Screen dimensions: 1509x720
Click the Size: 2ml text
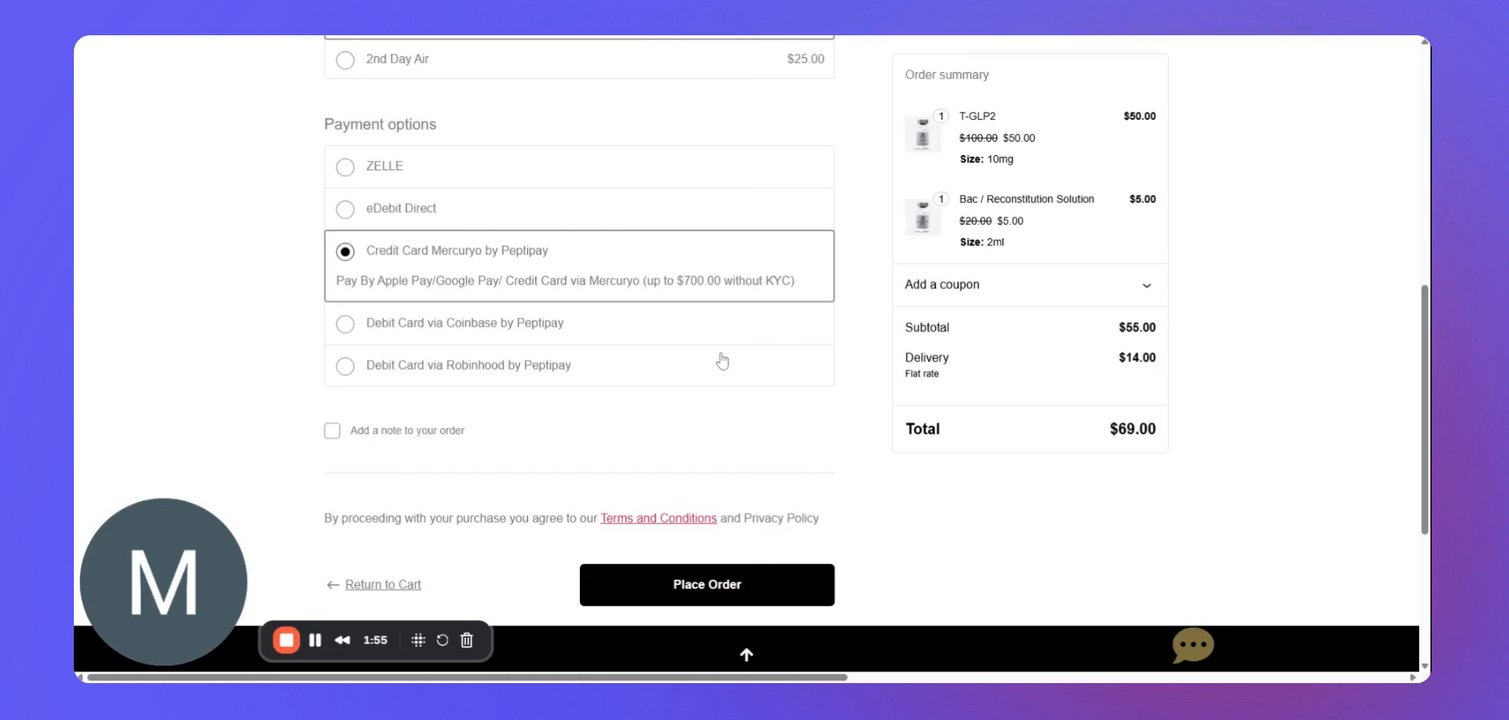(x=982, y=242)
